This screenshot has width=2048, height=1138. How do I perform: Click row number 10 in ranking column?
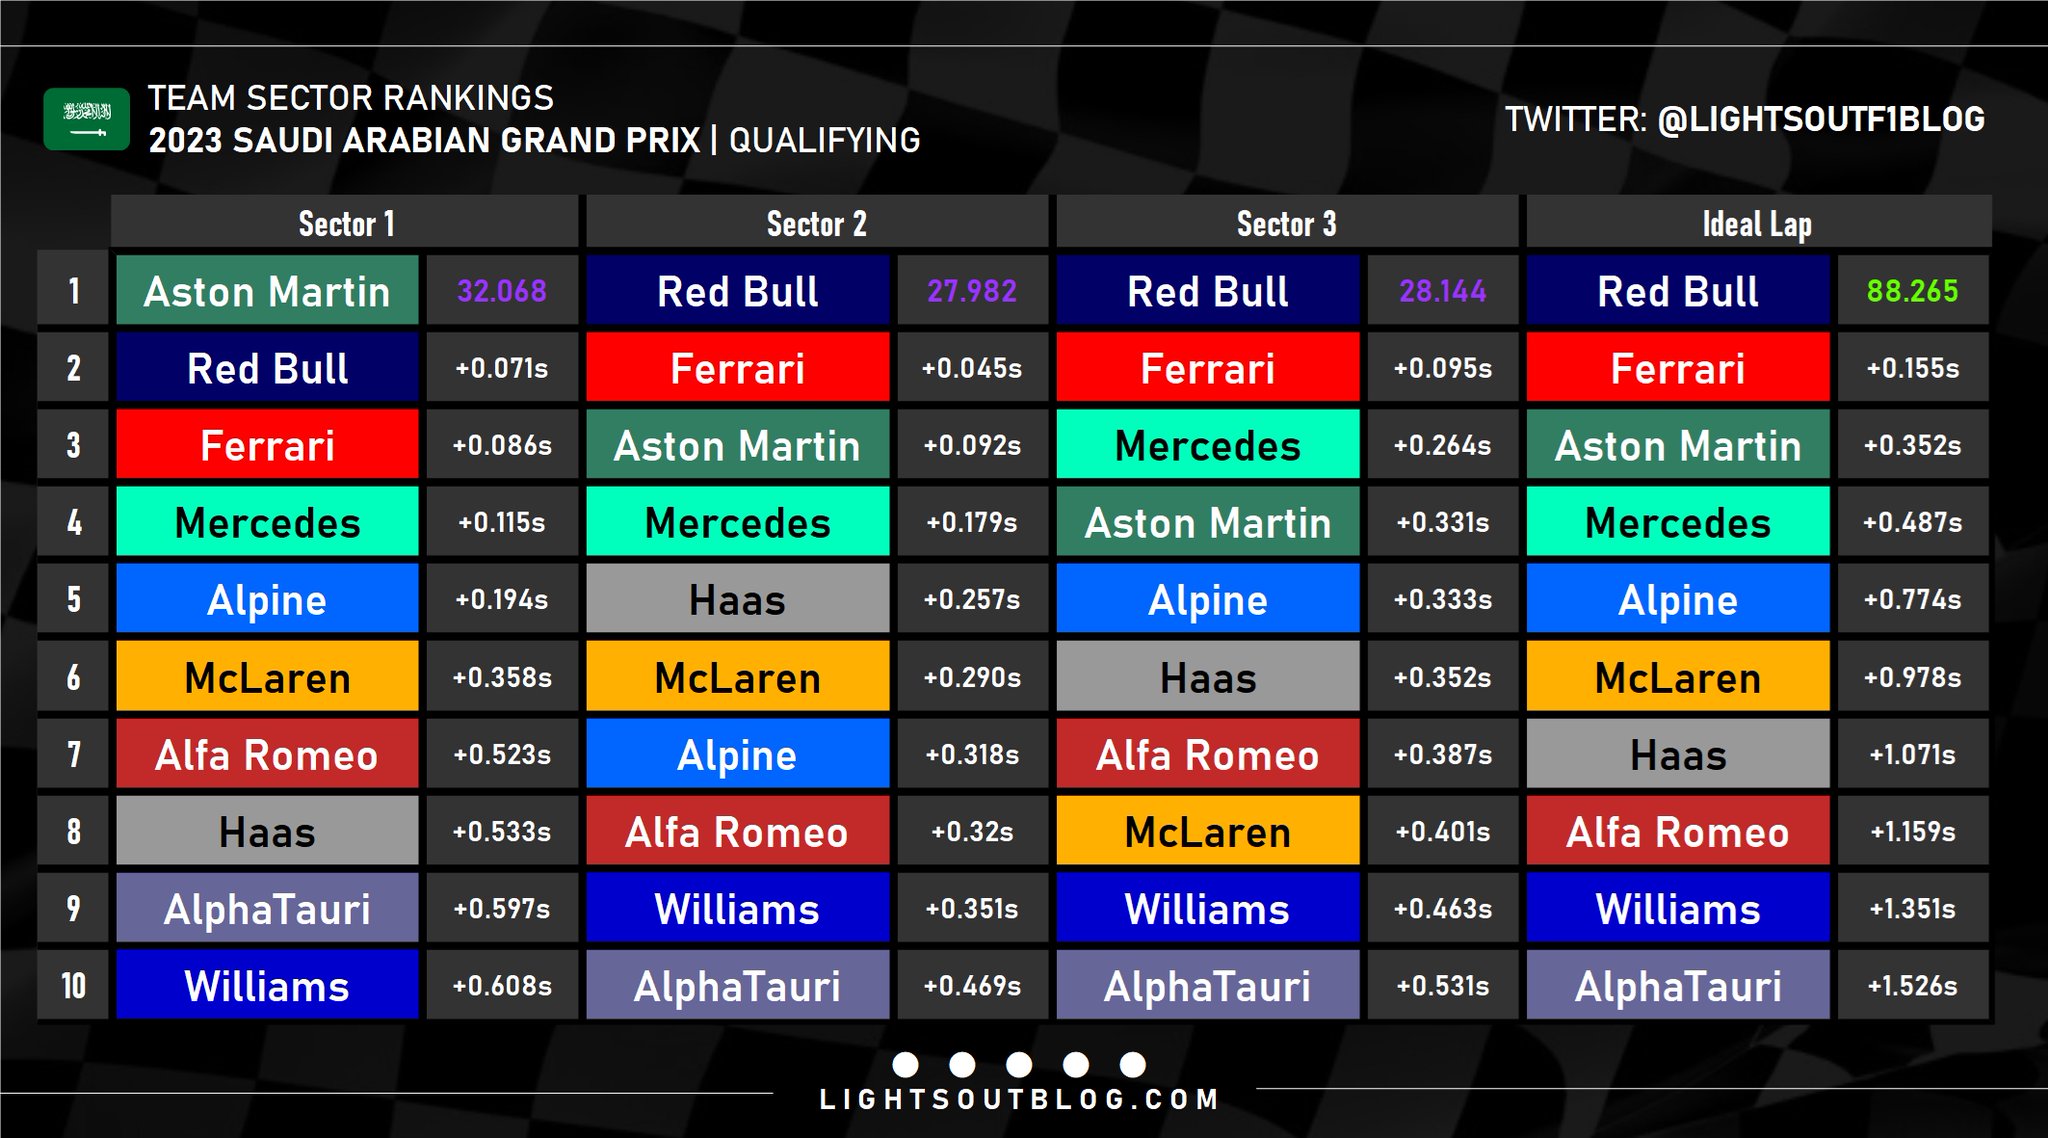coord(73,985)
